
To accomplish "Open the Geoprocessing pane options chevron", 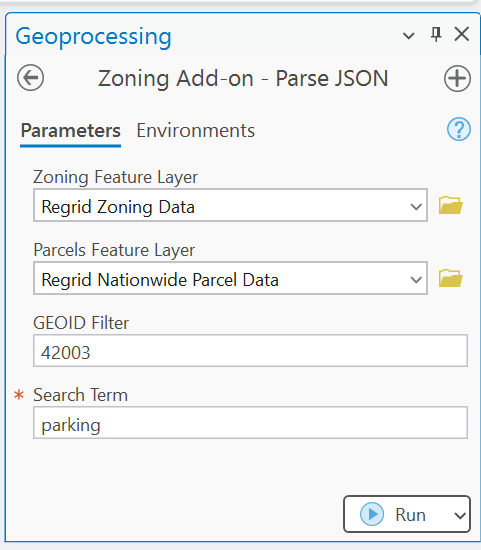I will 408,35.
